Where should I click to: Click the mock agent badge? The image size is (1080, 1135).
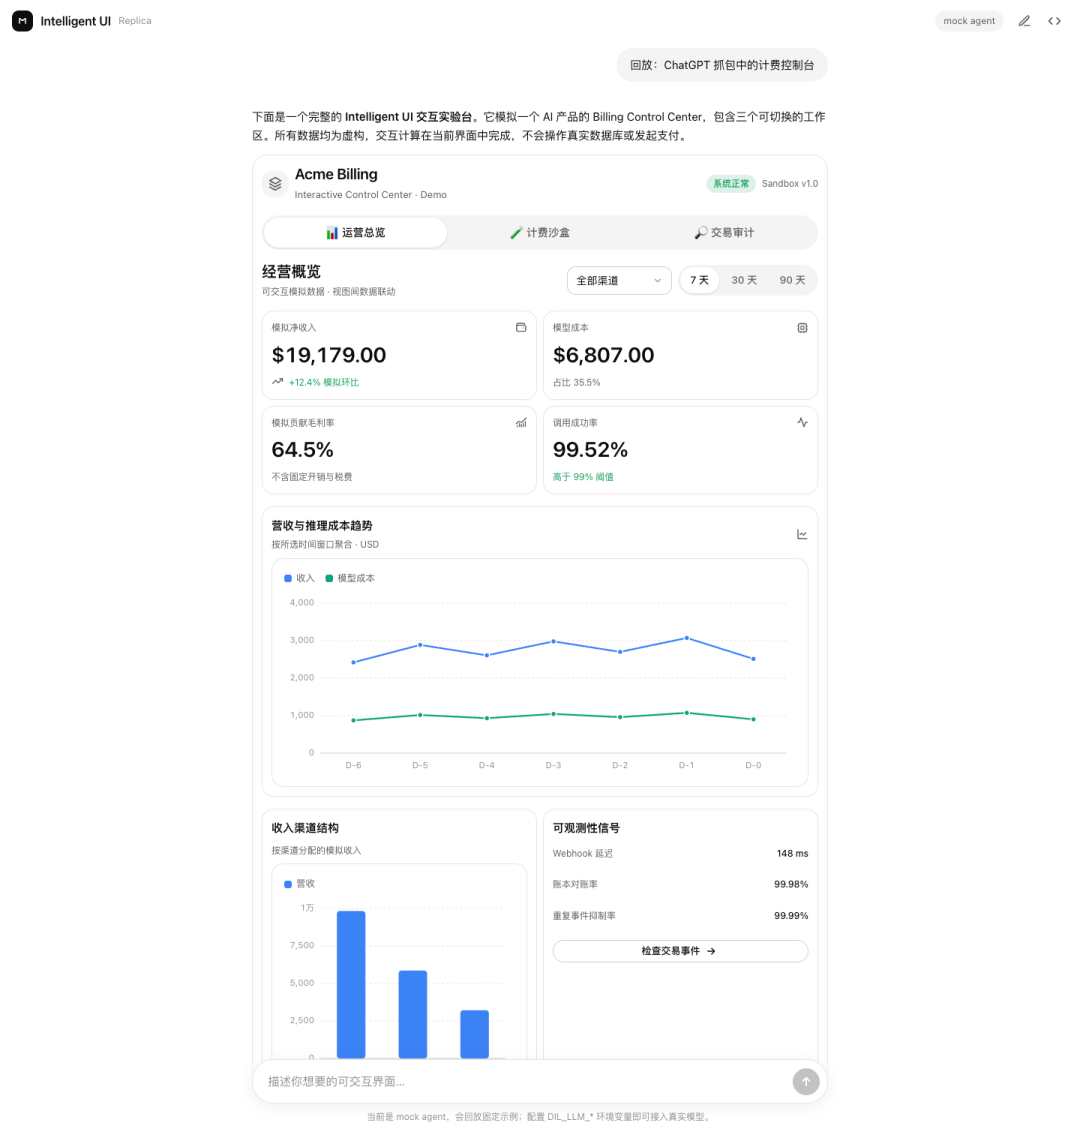pos(969,21)
